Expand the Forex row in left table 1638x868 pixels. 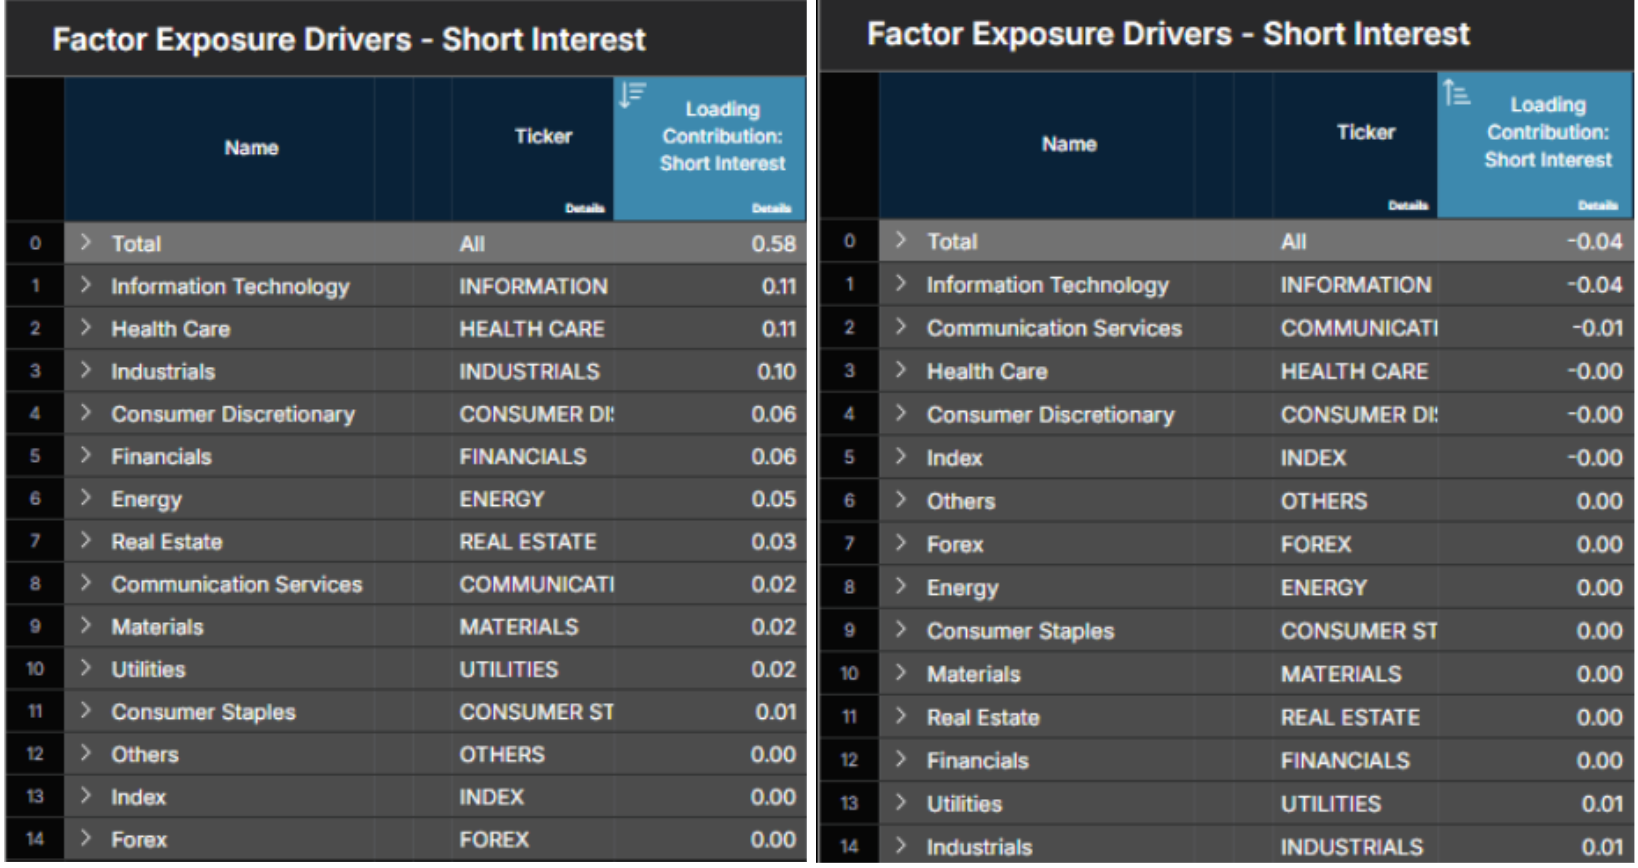(x=86, y=839)
